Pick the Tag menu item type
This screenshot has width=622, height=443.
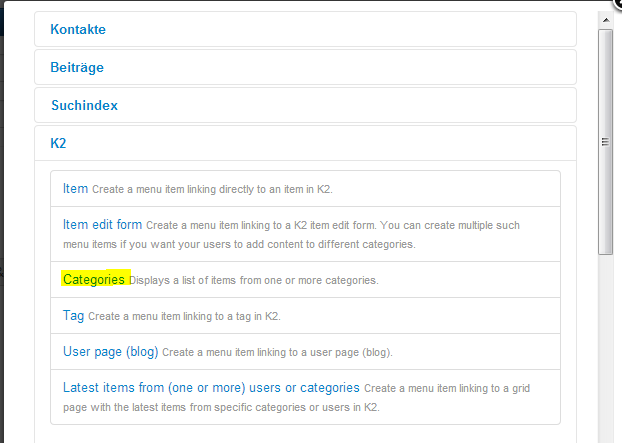[73, 316]
